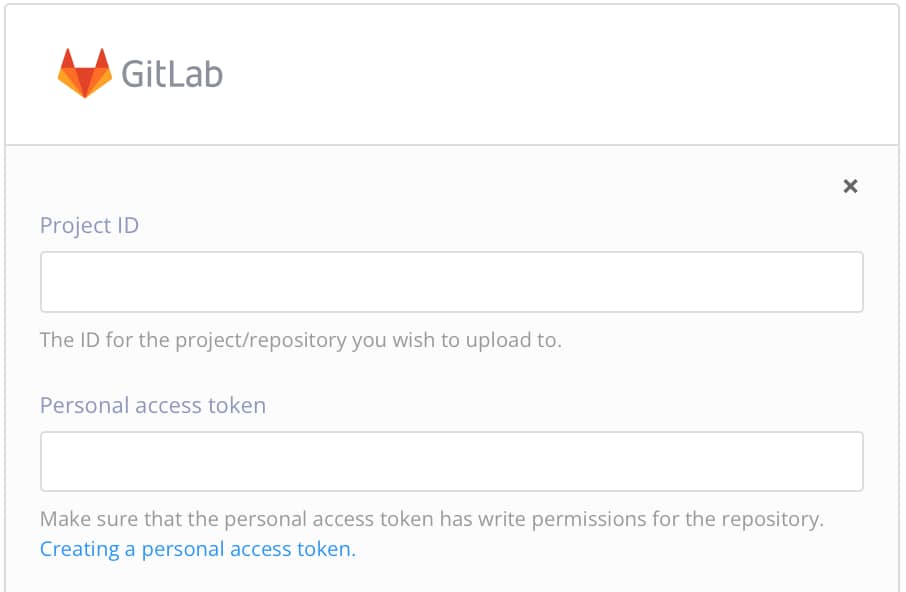Click the GitLab branding area

point(140,72)
